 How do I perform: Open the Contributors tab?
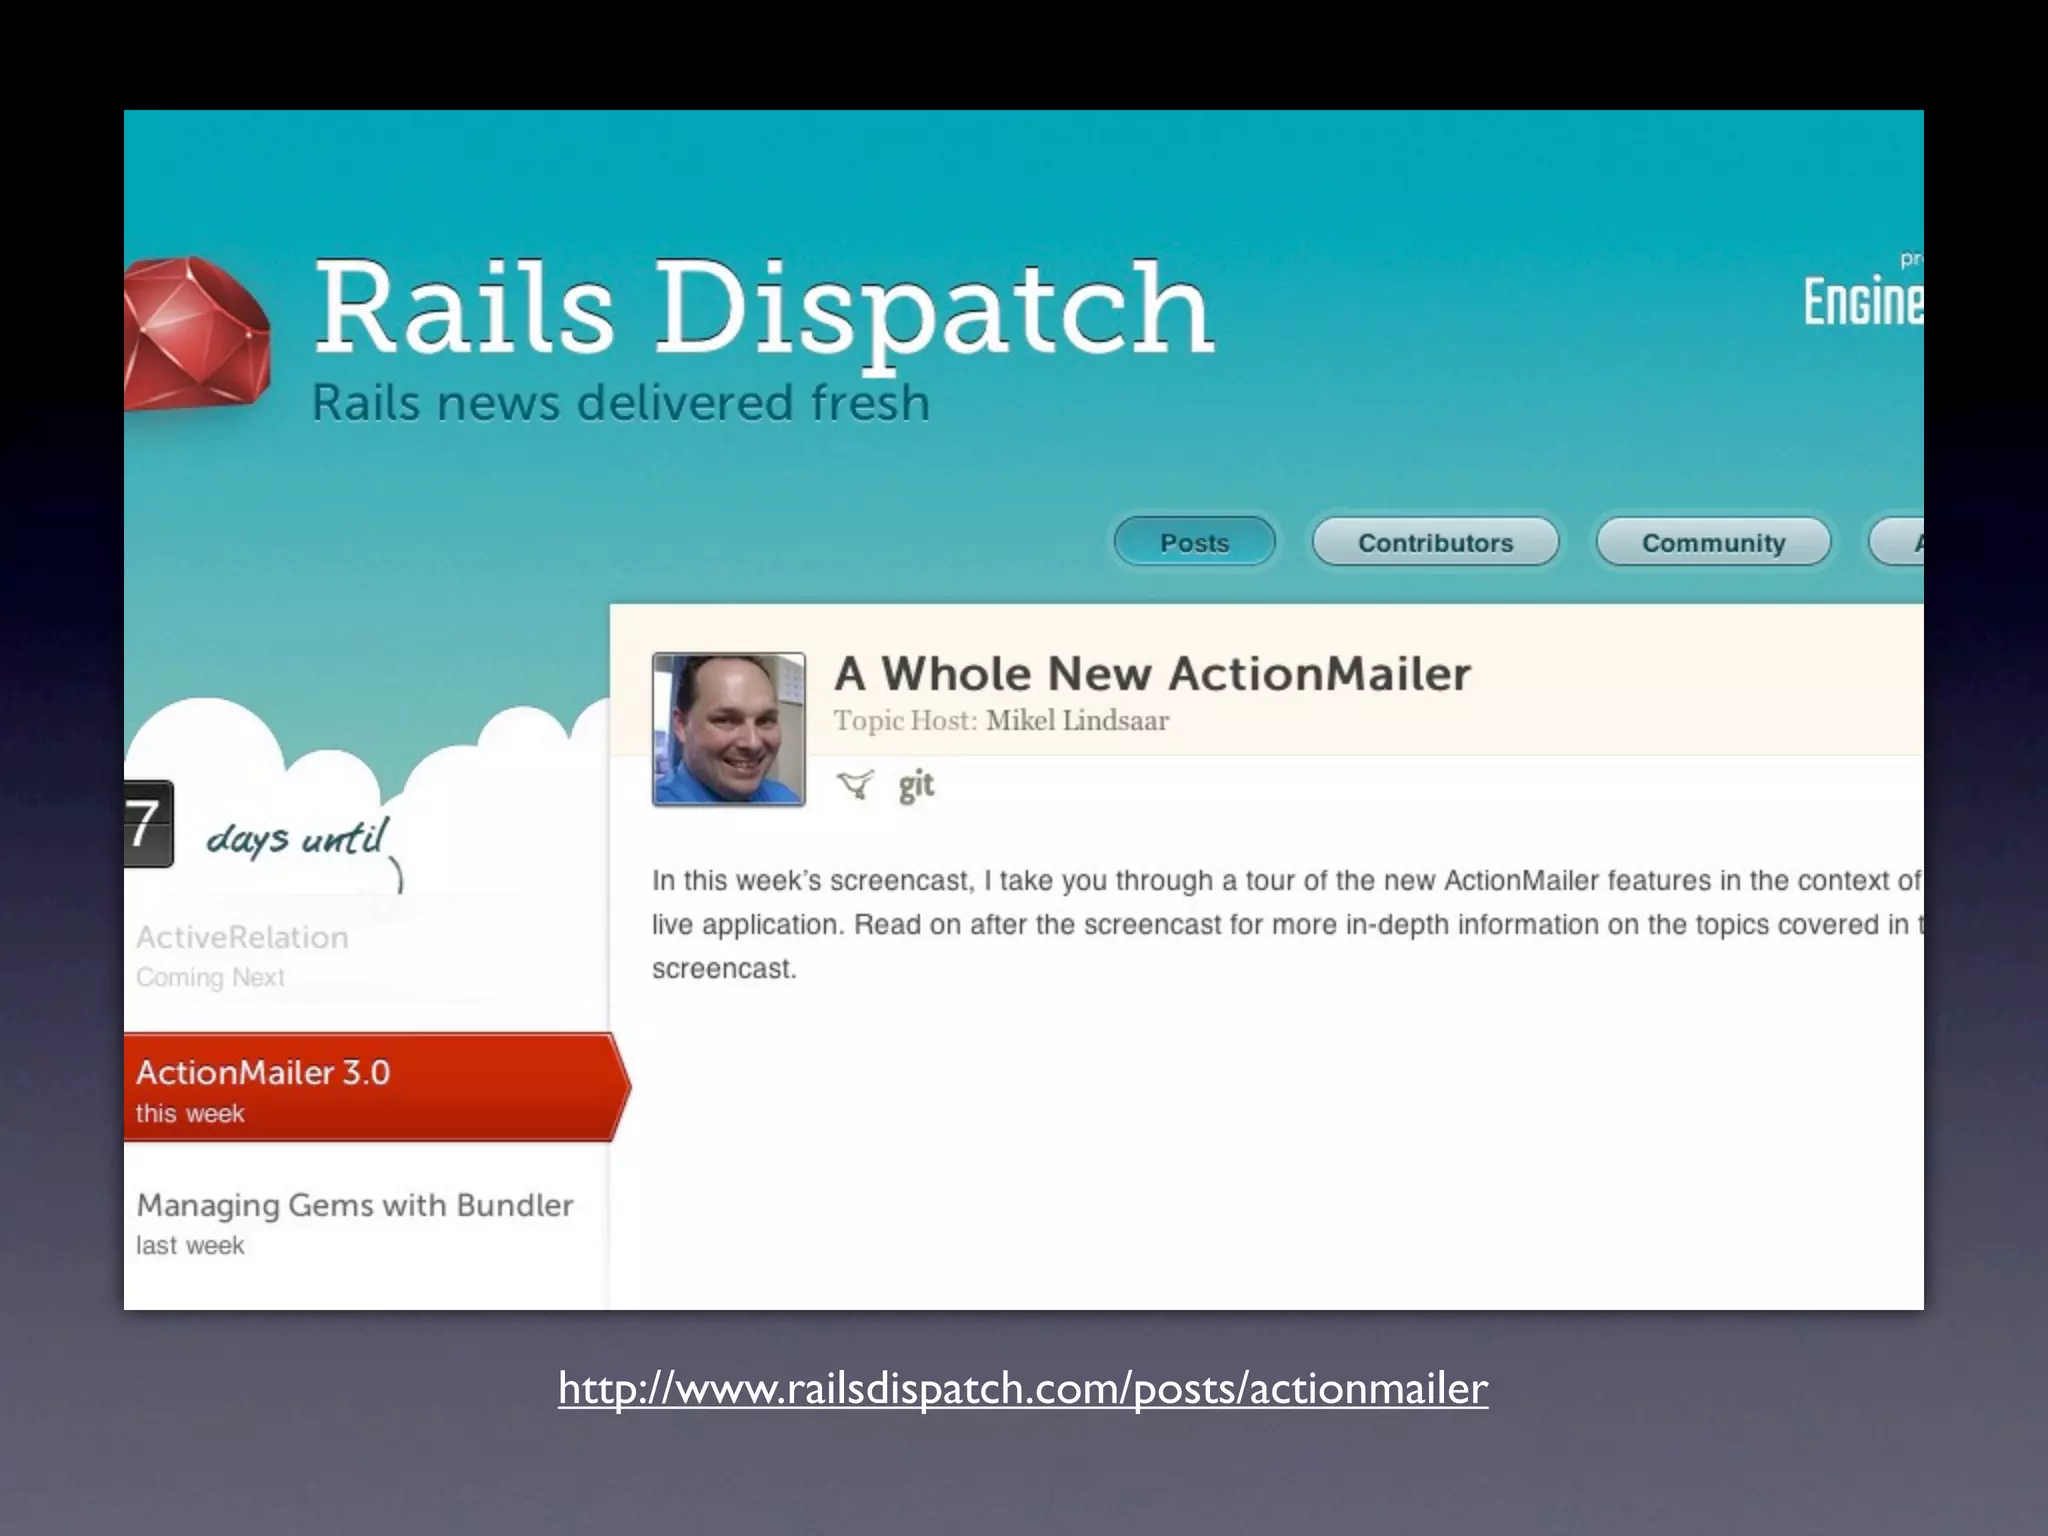pyautogui.click(x=1435, y=542)
